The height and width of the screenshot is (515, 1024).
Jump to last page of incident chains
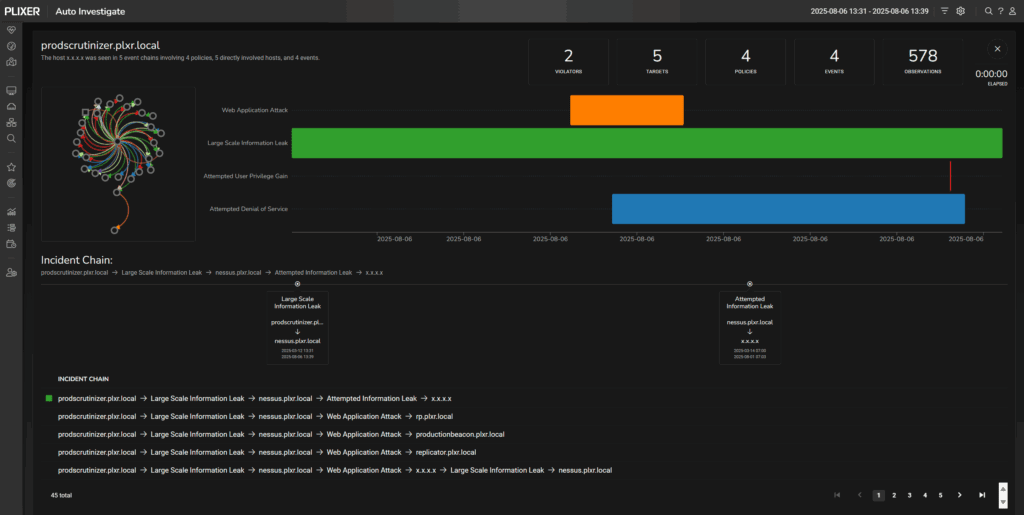click(982, 495)
